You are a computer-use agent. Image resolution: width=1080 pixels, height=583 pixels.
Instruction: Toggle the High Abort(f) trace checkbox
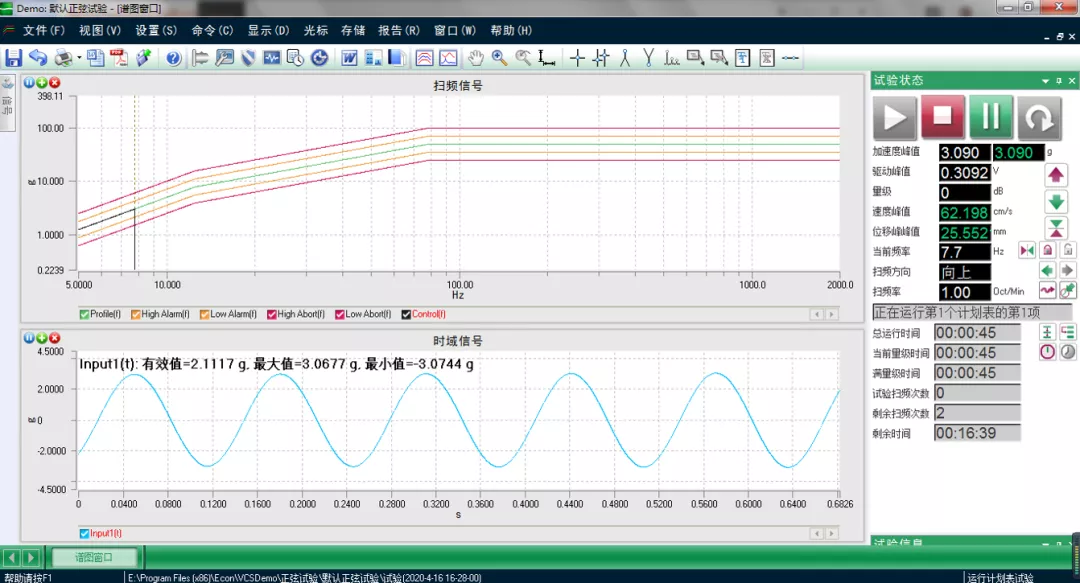271,314
